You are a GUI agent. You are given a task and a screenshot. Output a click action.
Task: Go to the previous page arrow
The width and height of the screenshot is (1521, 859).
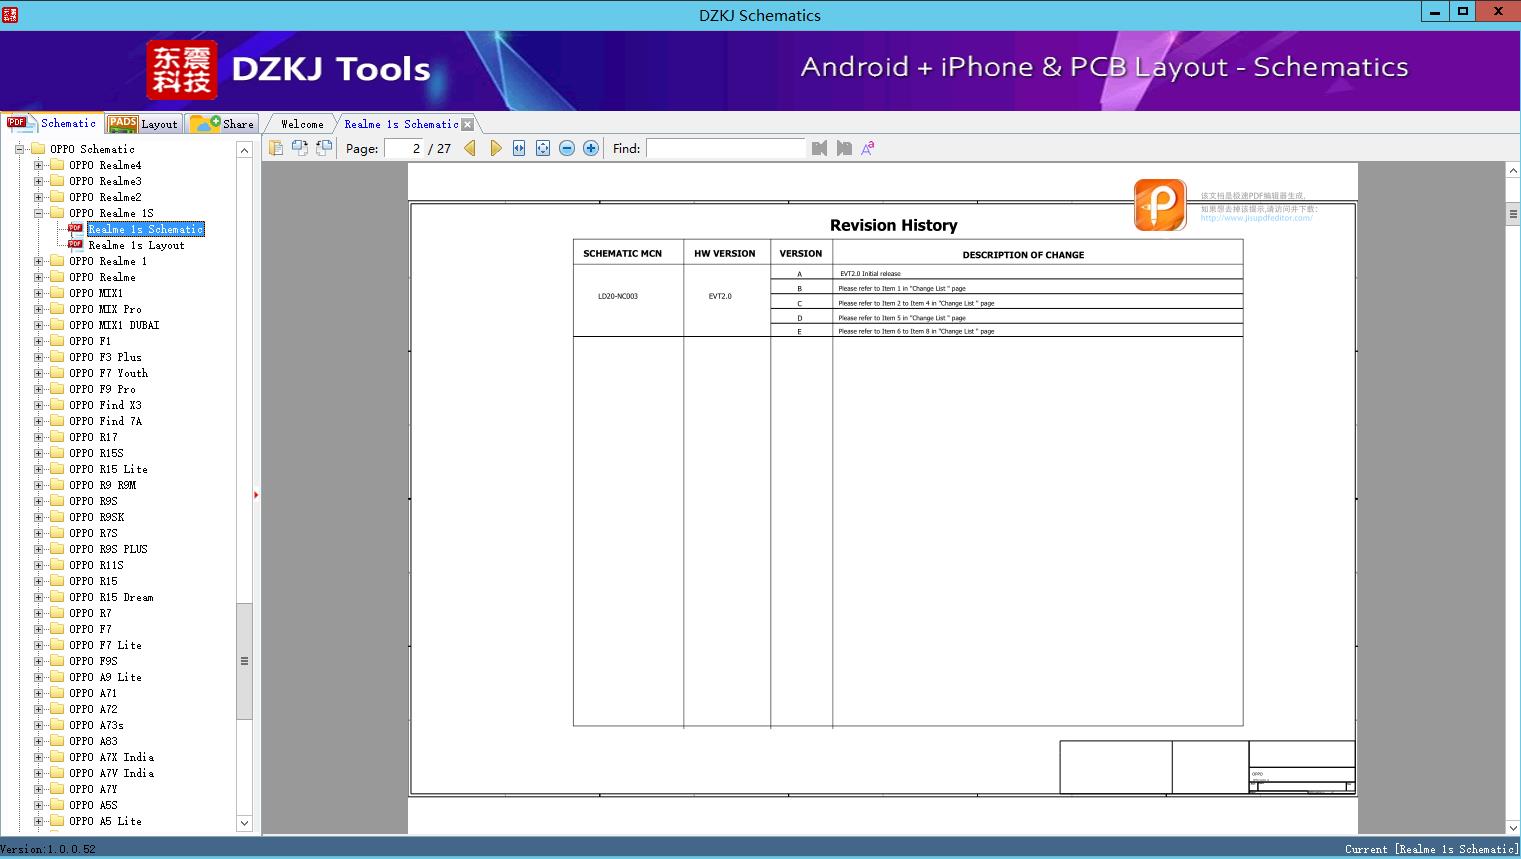(x=470, y=148)
